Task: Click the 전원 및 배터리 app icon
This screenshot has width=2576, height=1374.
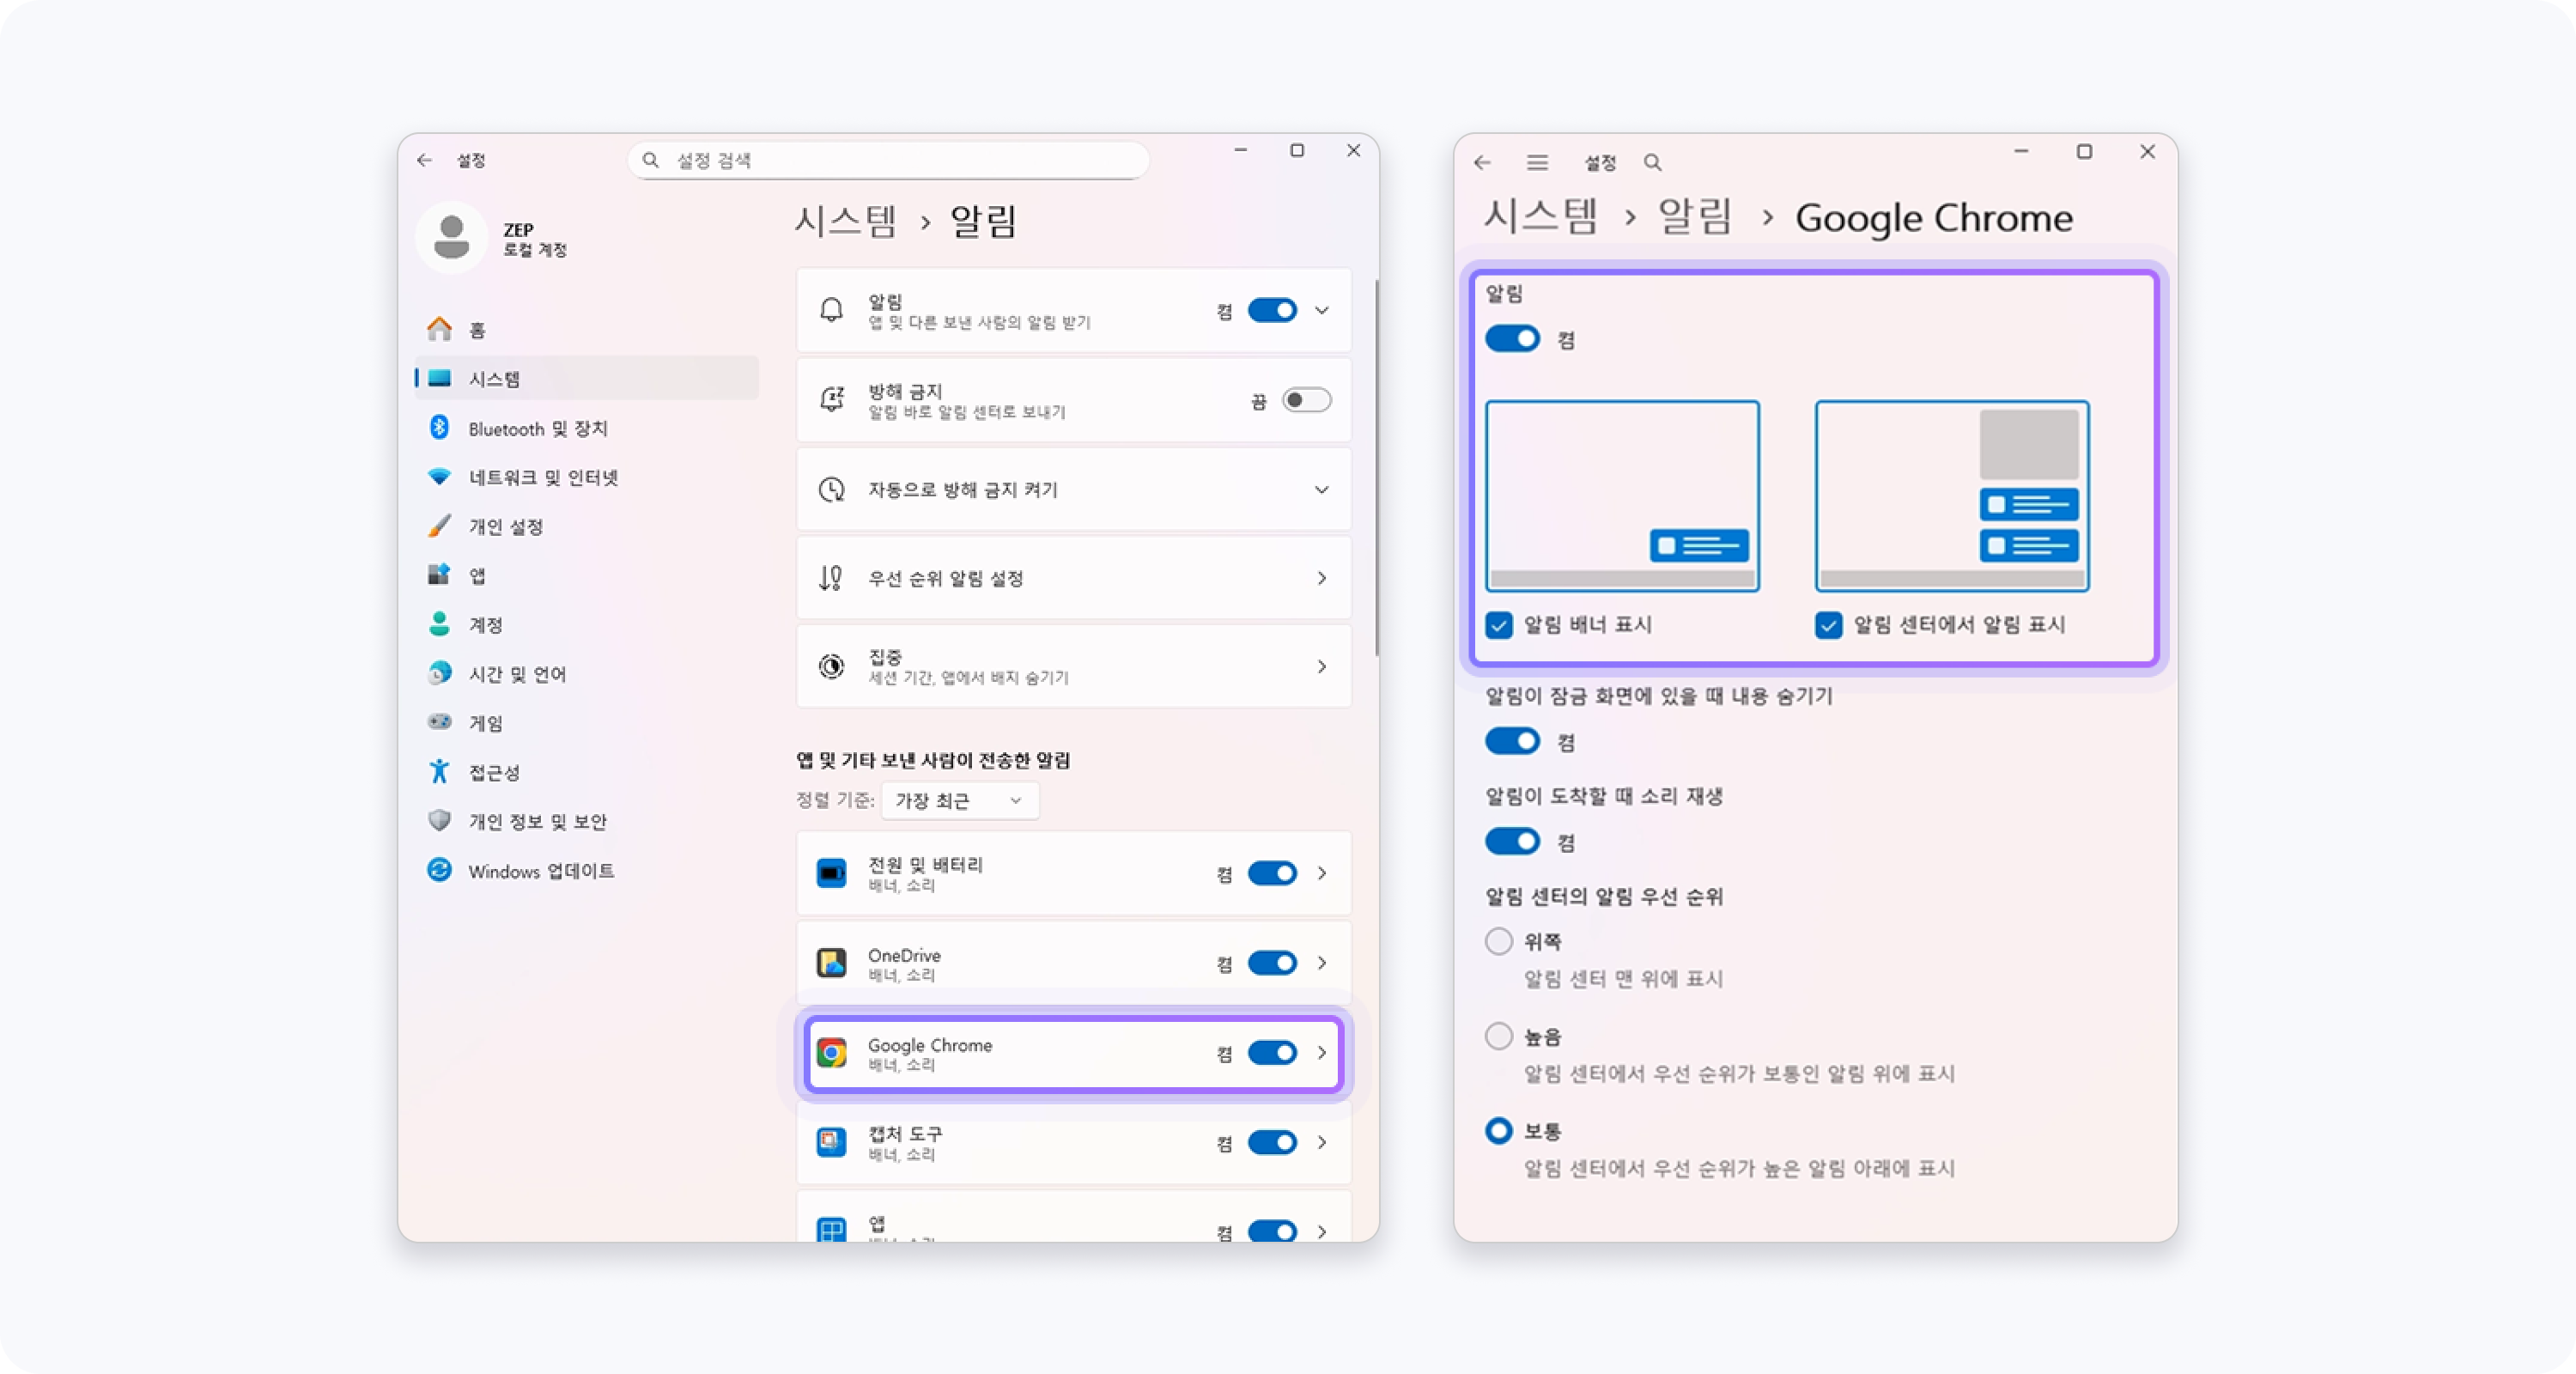Action: click(x=831, y=873)
